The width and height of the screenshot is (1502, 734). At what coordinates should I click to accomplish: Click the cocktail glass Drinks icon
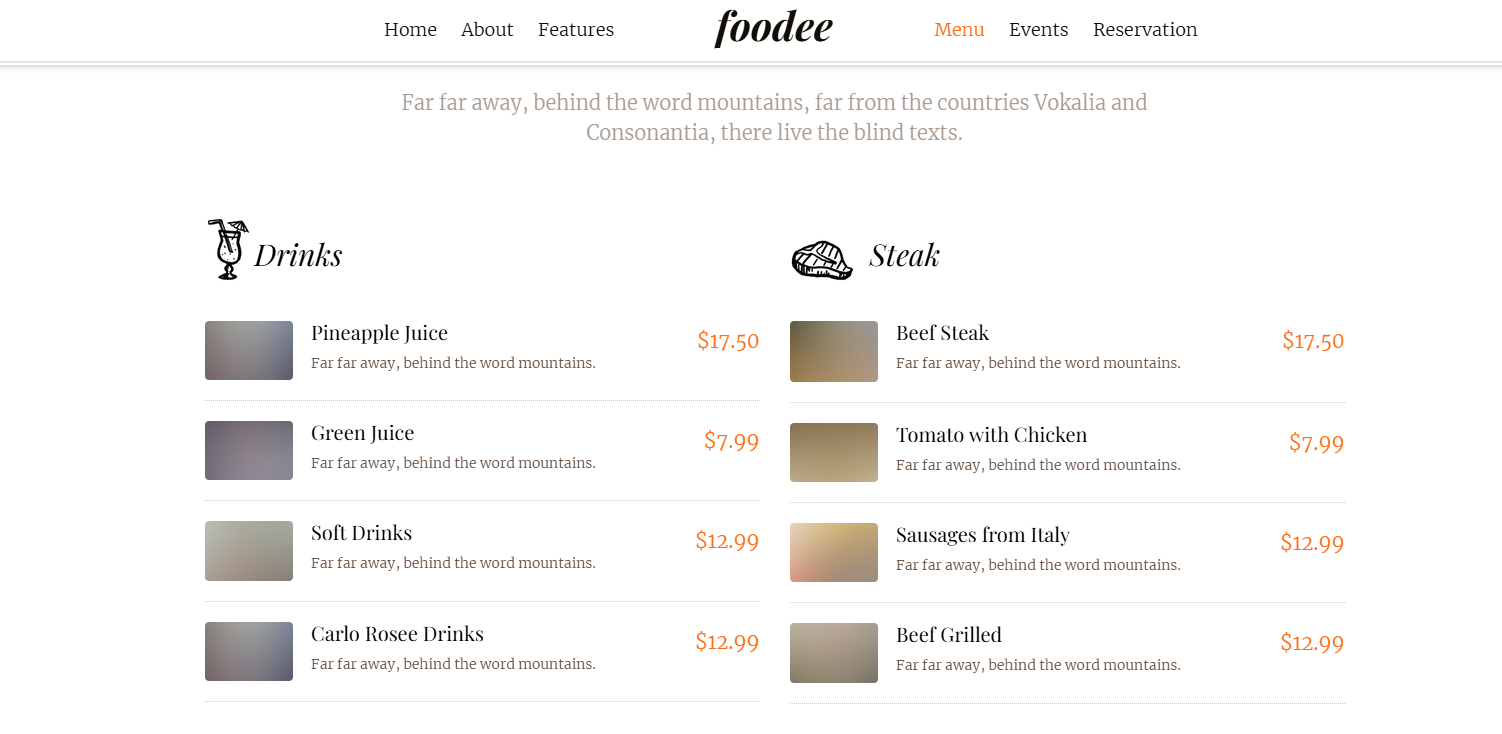(227, 249)
